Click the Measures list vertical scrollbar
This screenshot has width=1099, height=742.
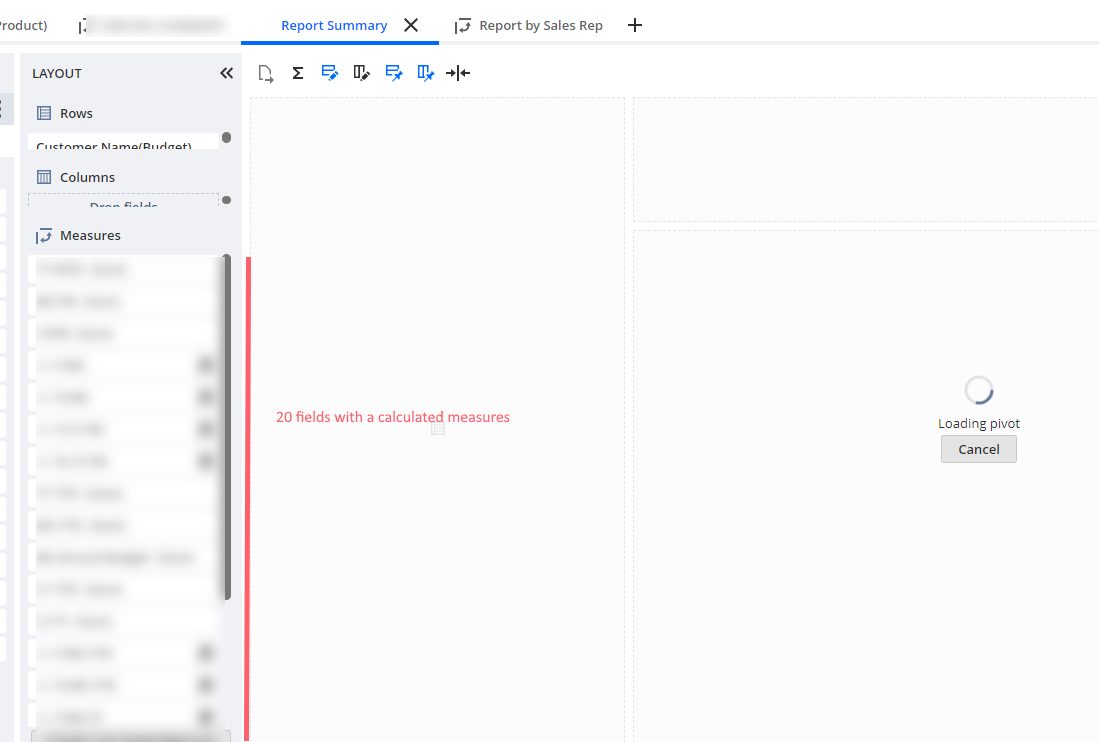click(x=227, y=427)
